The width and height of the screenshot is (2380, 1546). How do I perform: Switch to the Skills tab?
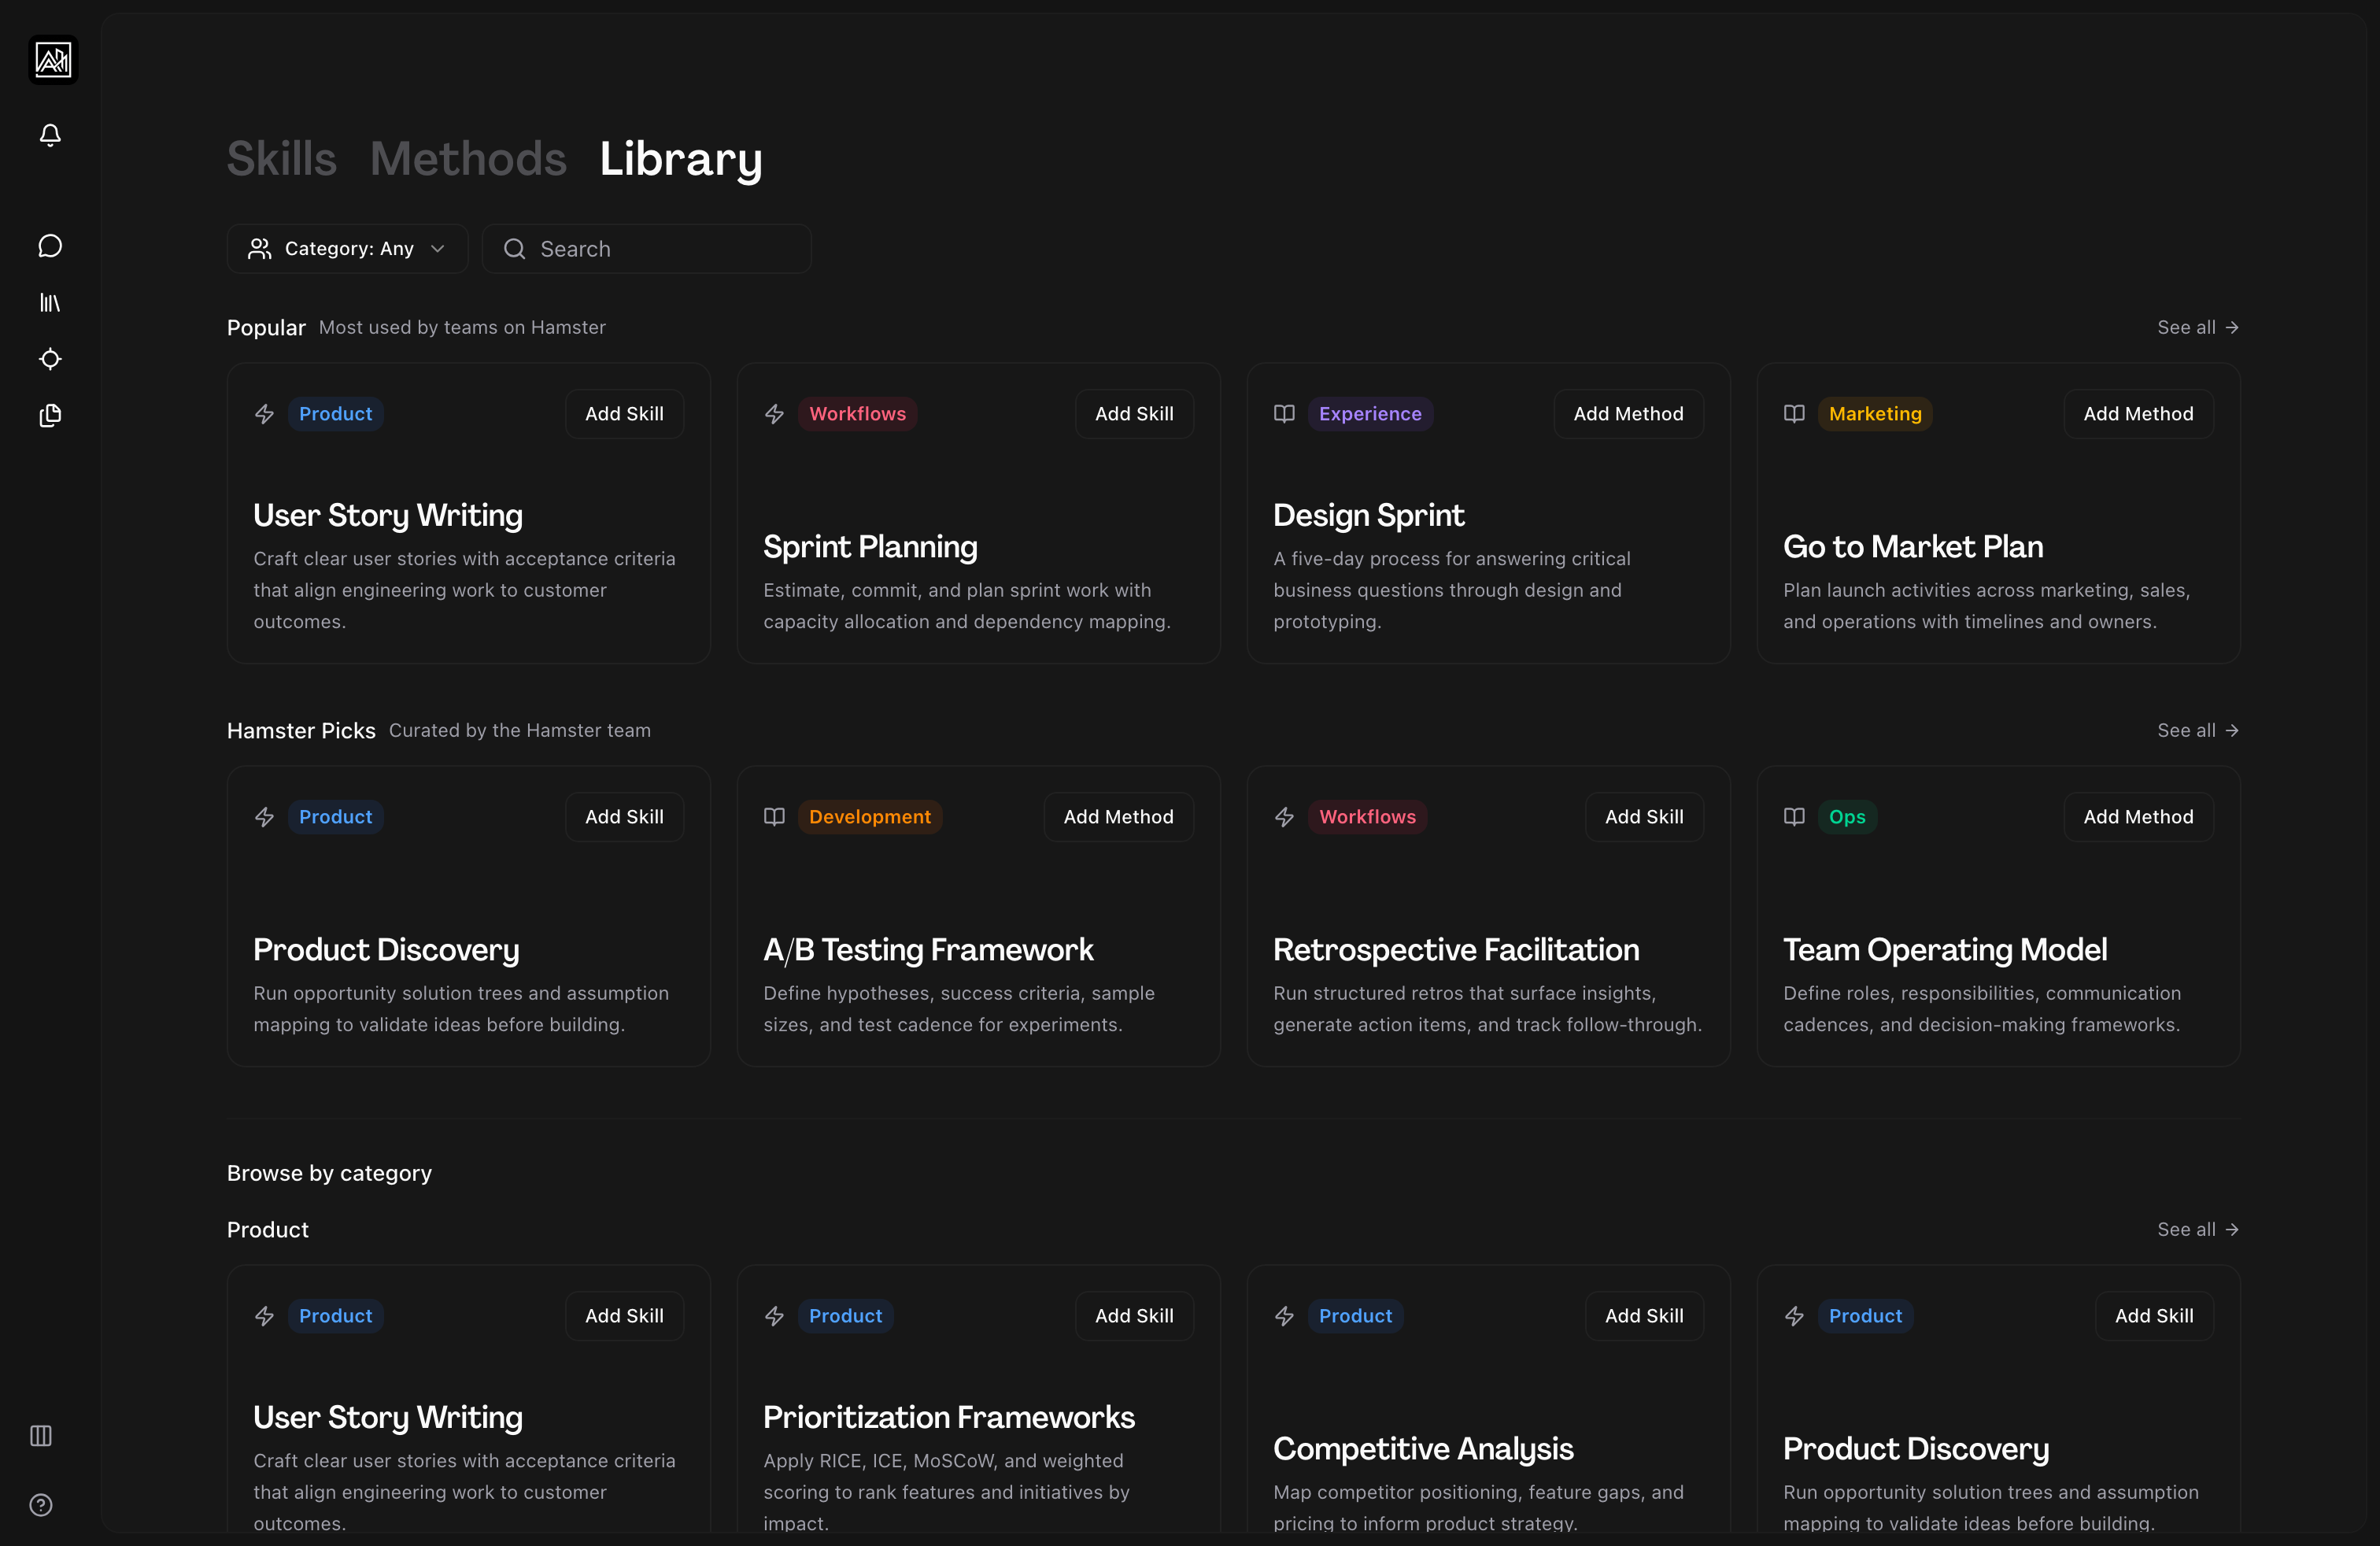coord(281,159)
